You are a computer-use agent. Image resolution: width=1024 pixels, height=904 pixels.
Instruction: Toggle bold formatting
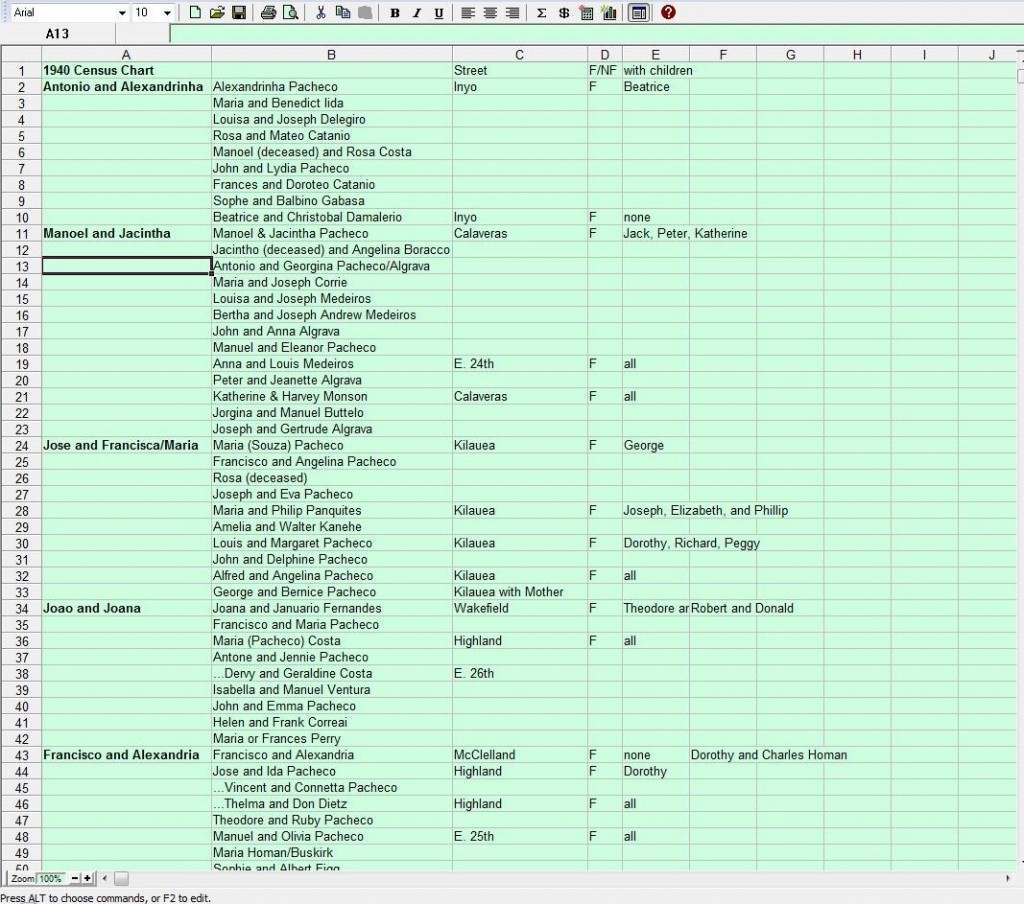pos(394,13)
